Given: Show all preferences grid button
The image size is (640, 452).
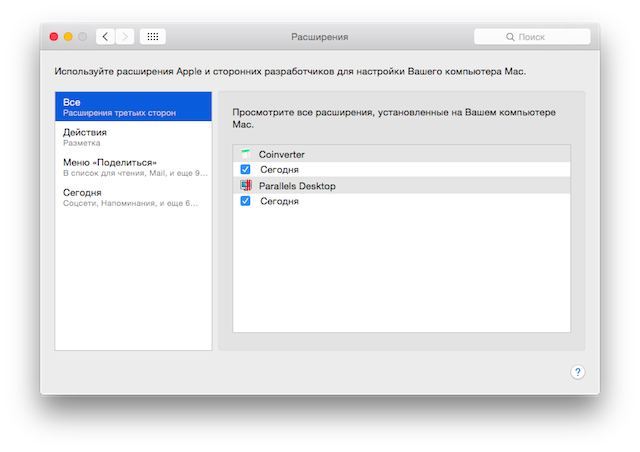Looking at the screenshot, I should click(153, 37).
